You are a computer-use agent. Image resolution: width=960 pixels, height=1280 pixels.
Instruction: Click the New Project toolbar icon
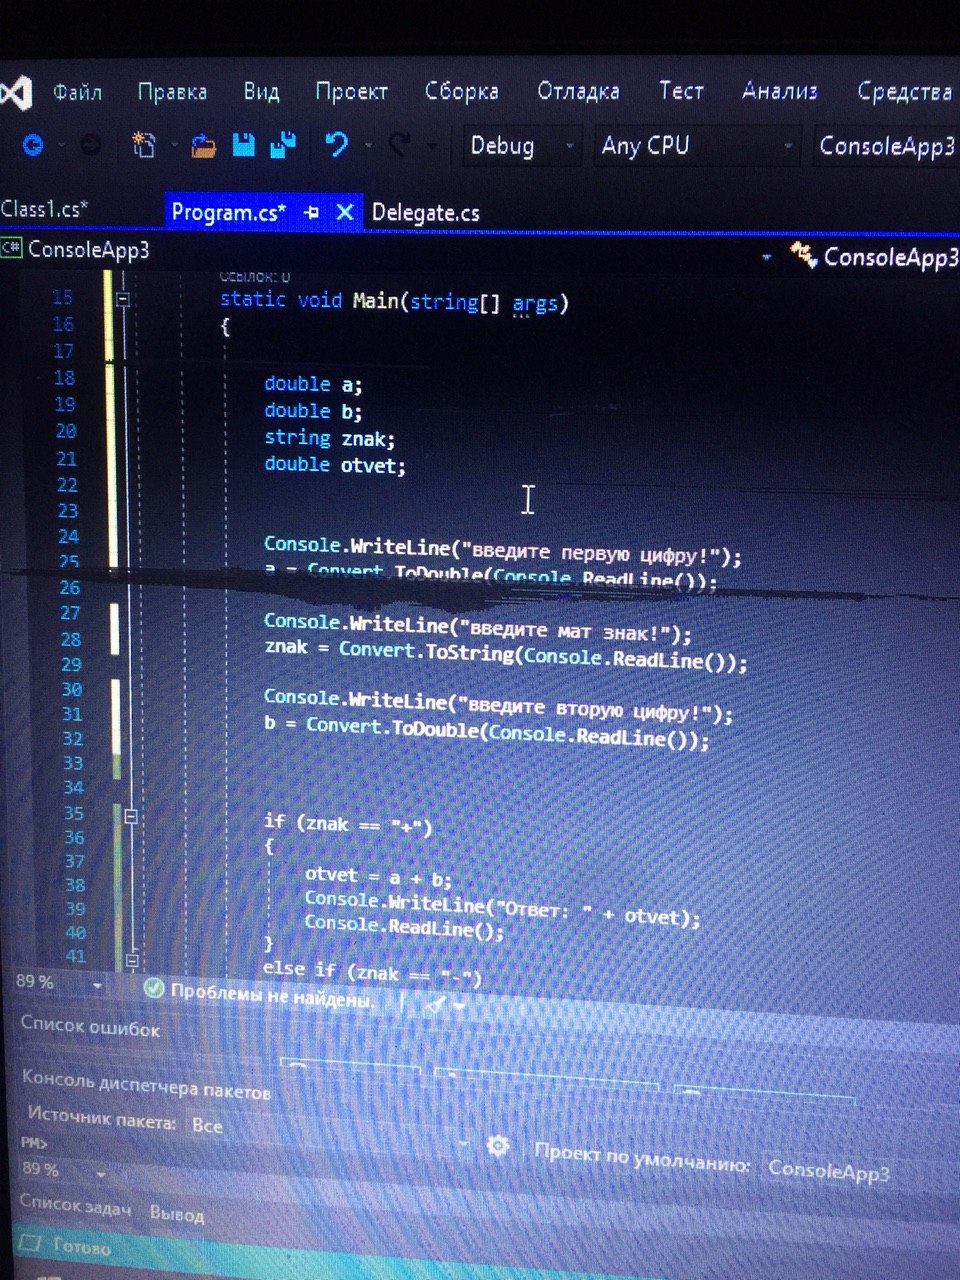(x=144, y=146)
